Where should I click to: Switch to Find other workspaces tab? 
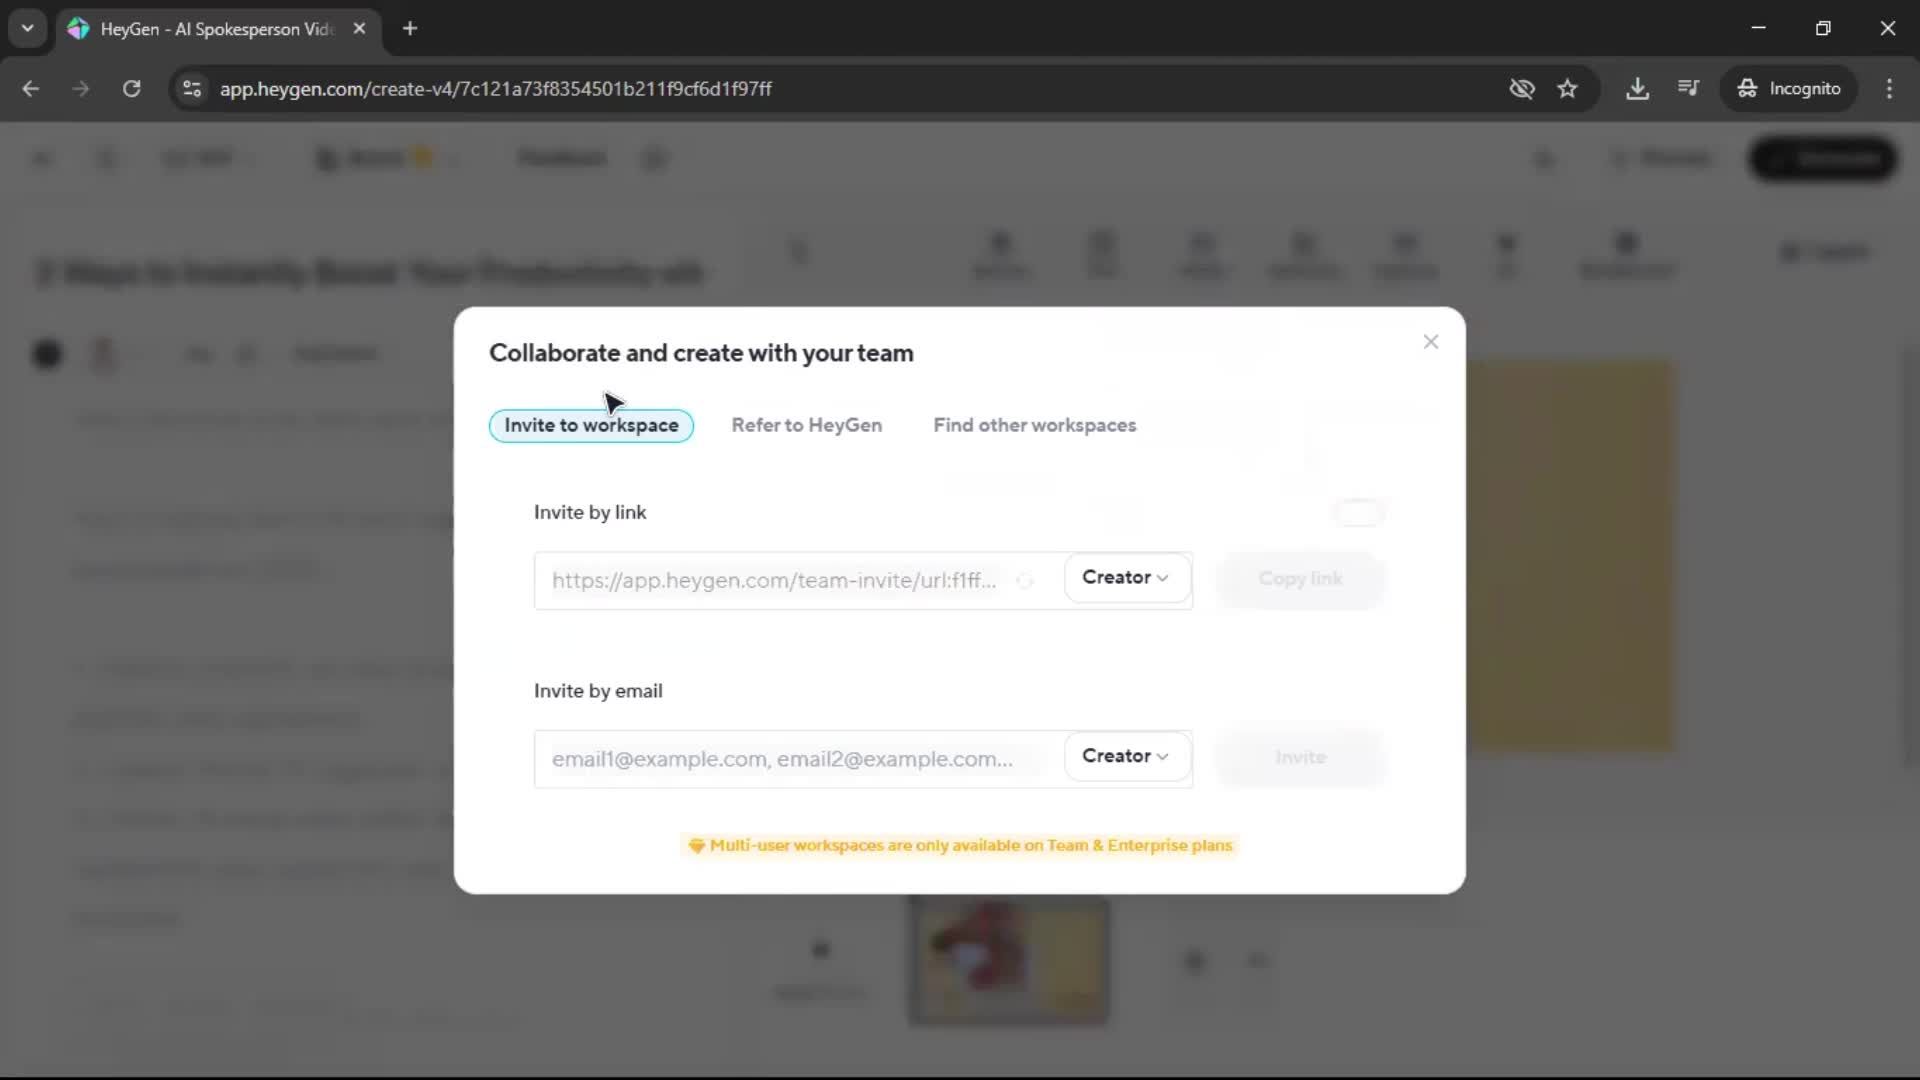[1034, 425]
